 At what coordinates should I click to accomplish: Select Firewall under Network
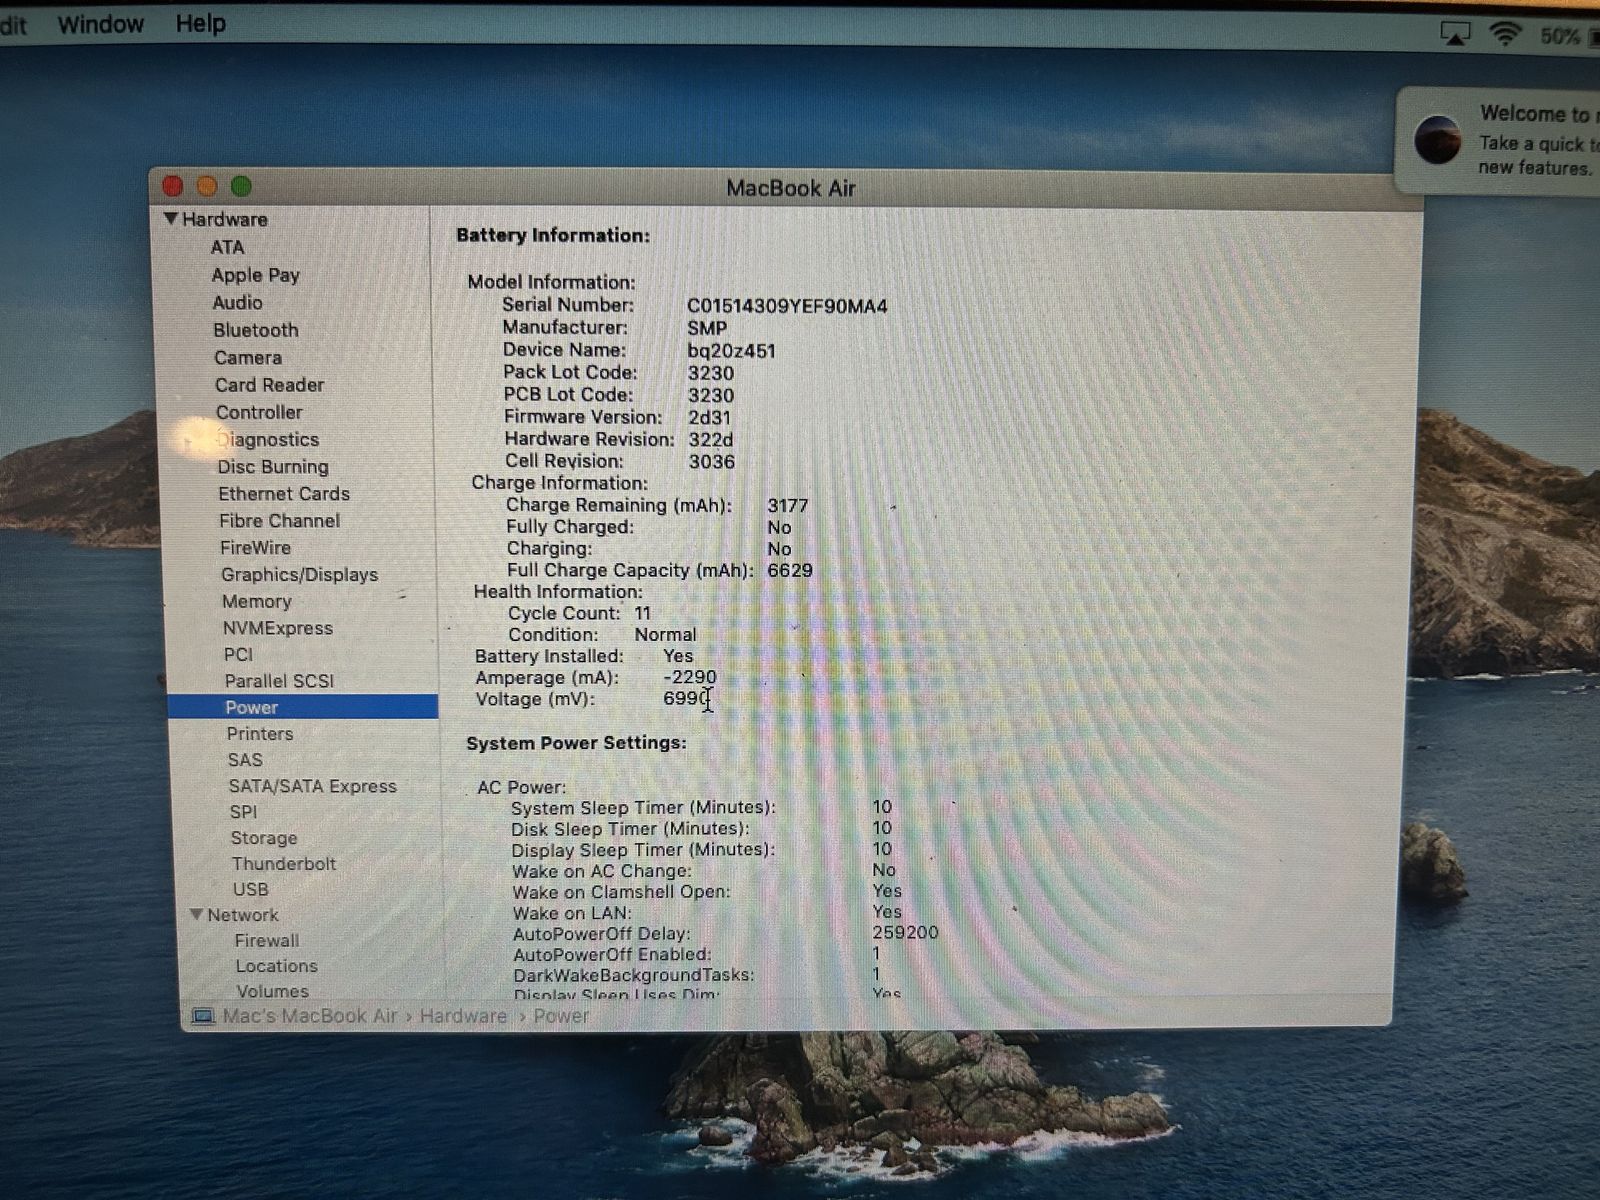[x=266, y=940]
